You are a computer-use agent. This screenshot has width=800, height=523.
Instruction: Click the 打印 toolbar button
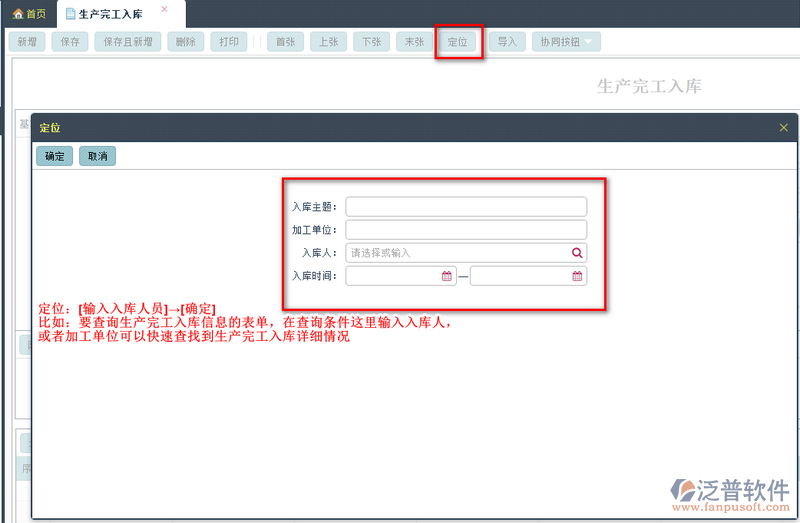[x=229, y=42]
